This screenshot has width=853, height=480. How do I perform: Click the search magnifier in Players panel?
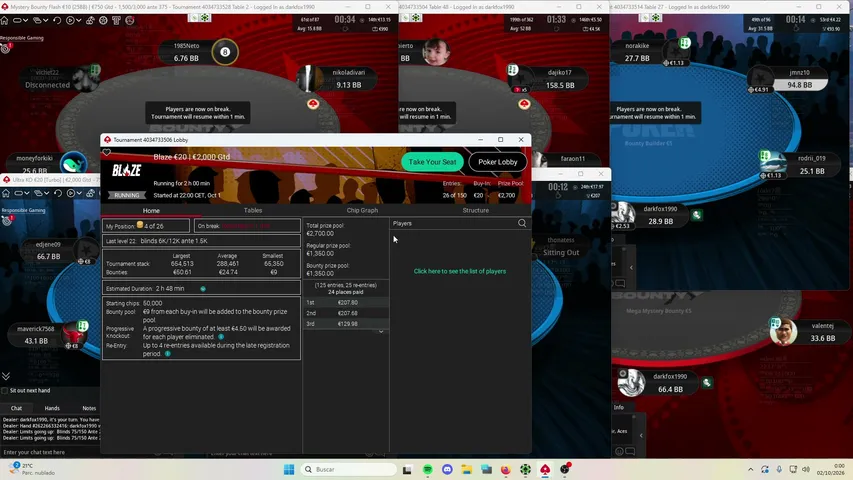(x=522, y=223)
